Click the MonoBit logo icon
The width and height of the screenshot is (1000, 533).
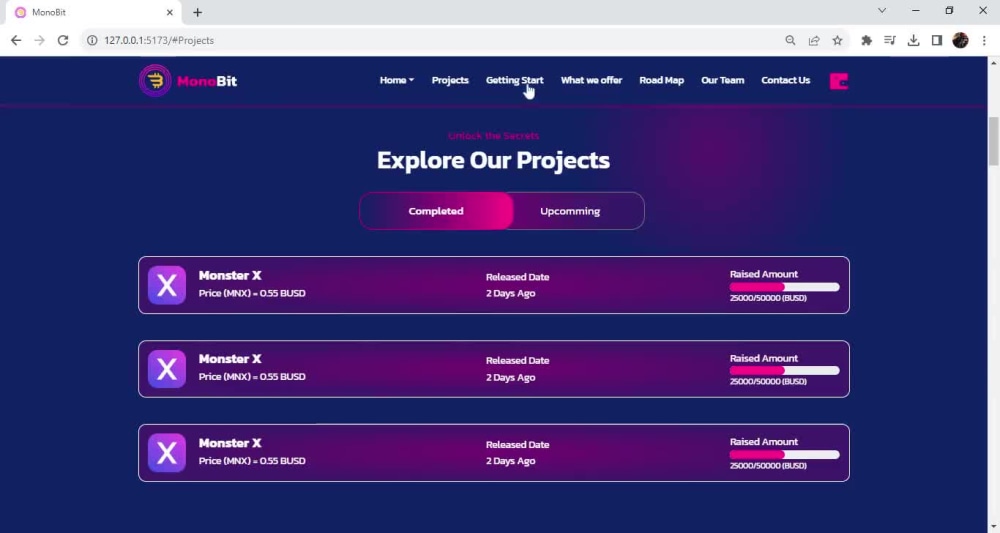[155, 80]
